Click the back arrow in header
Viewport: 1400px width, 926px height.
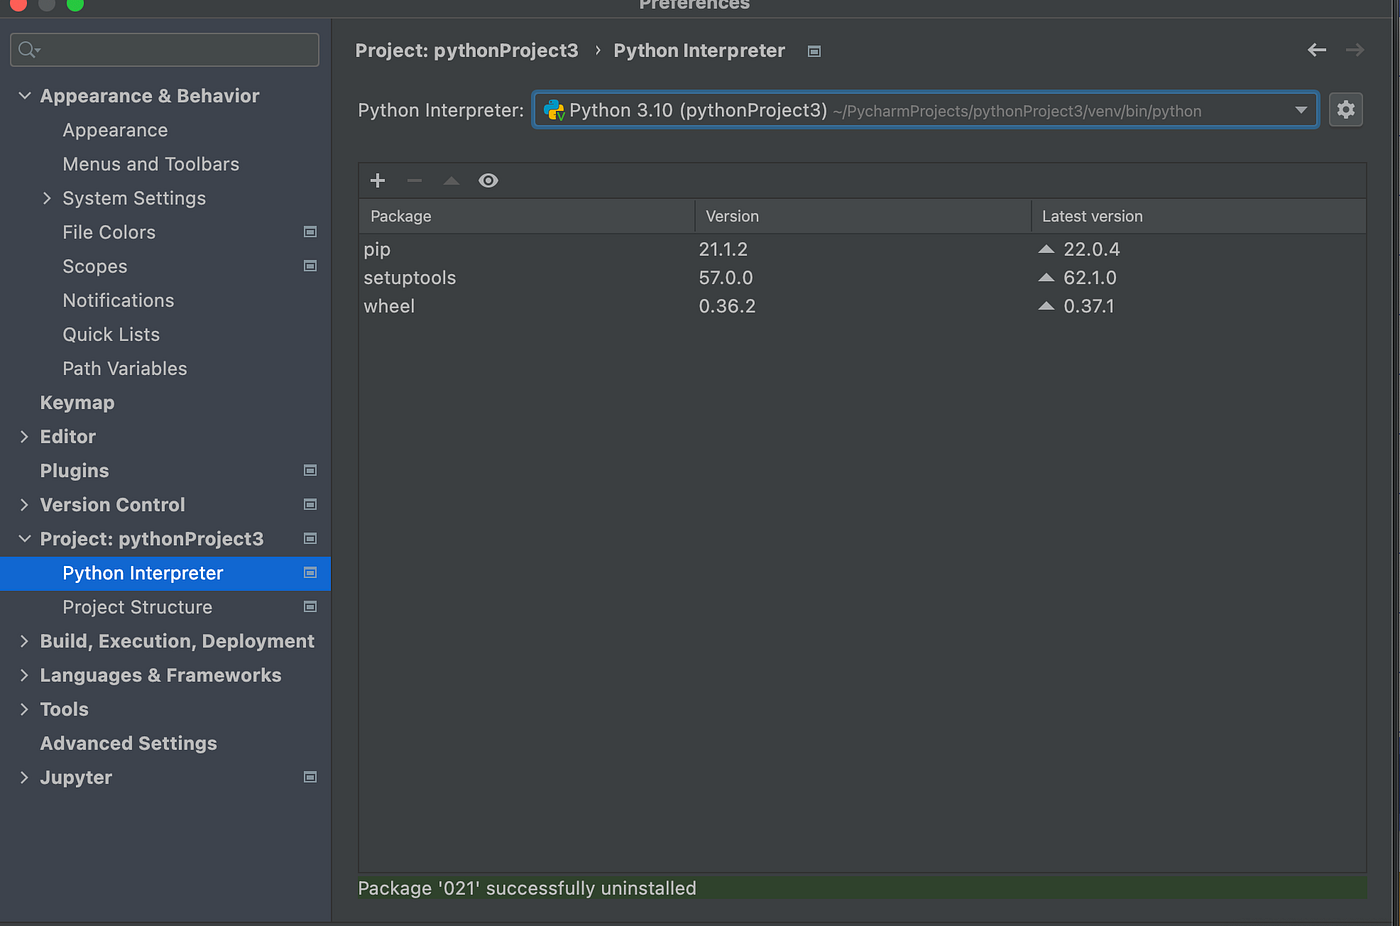1317,50
